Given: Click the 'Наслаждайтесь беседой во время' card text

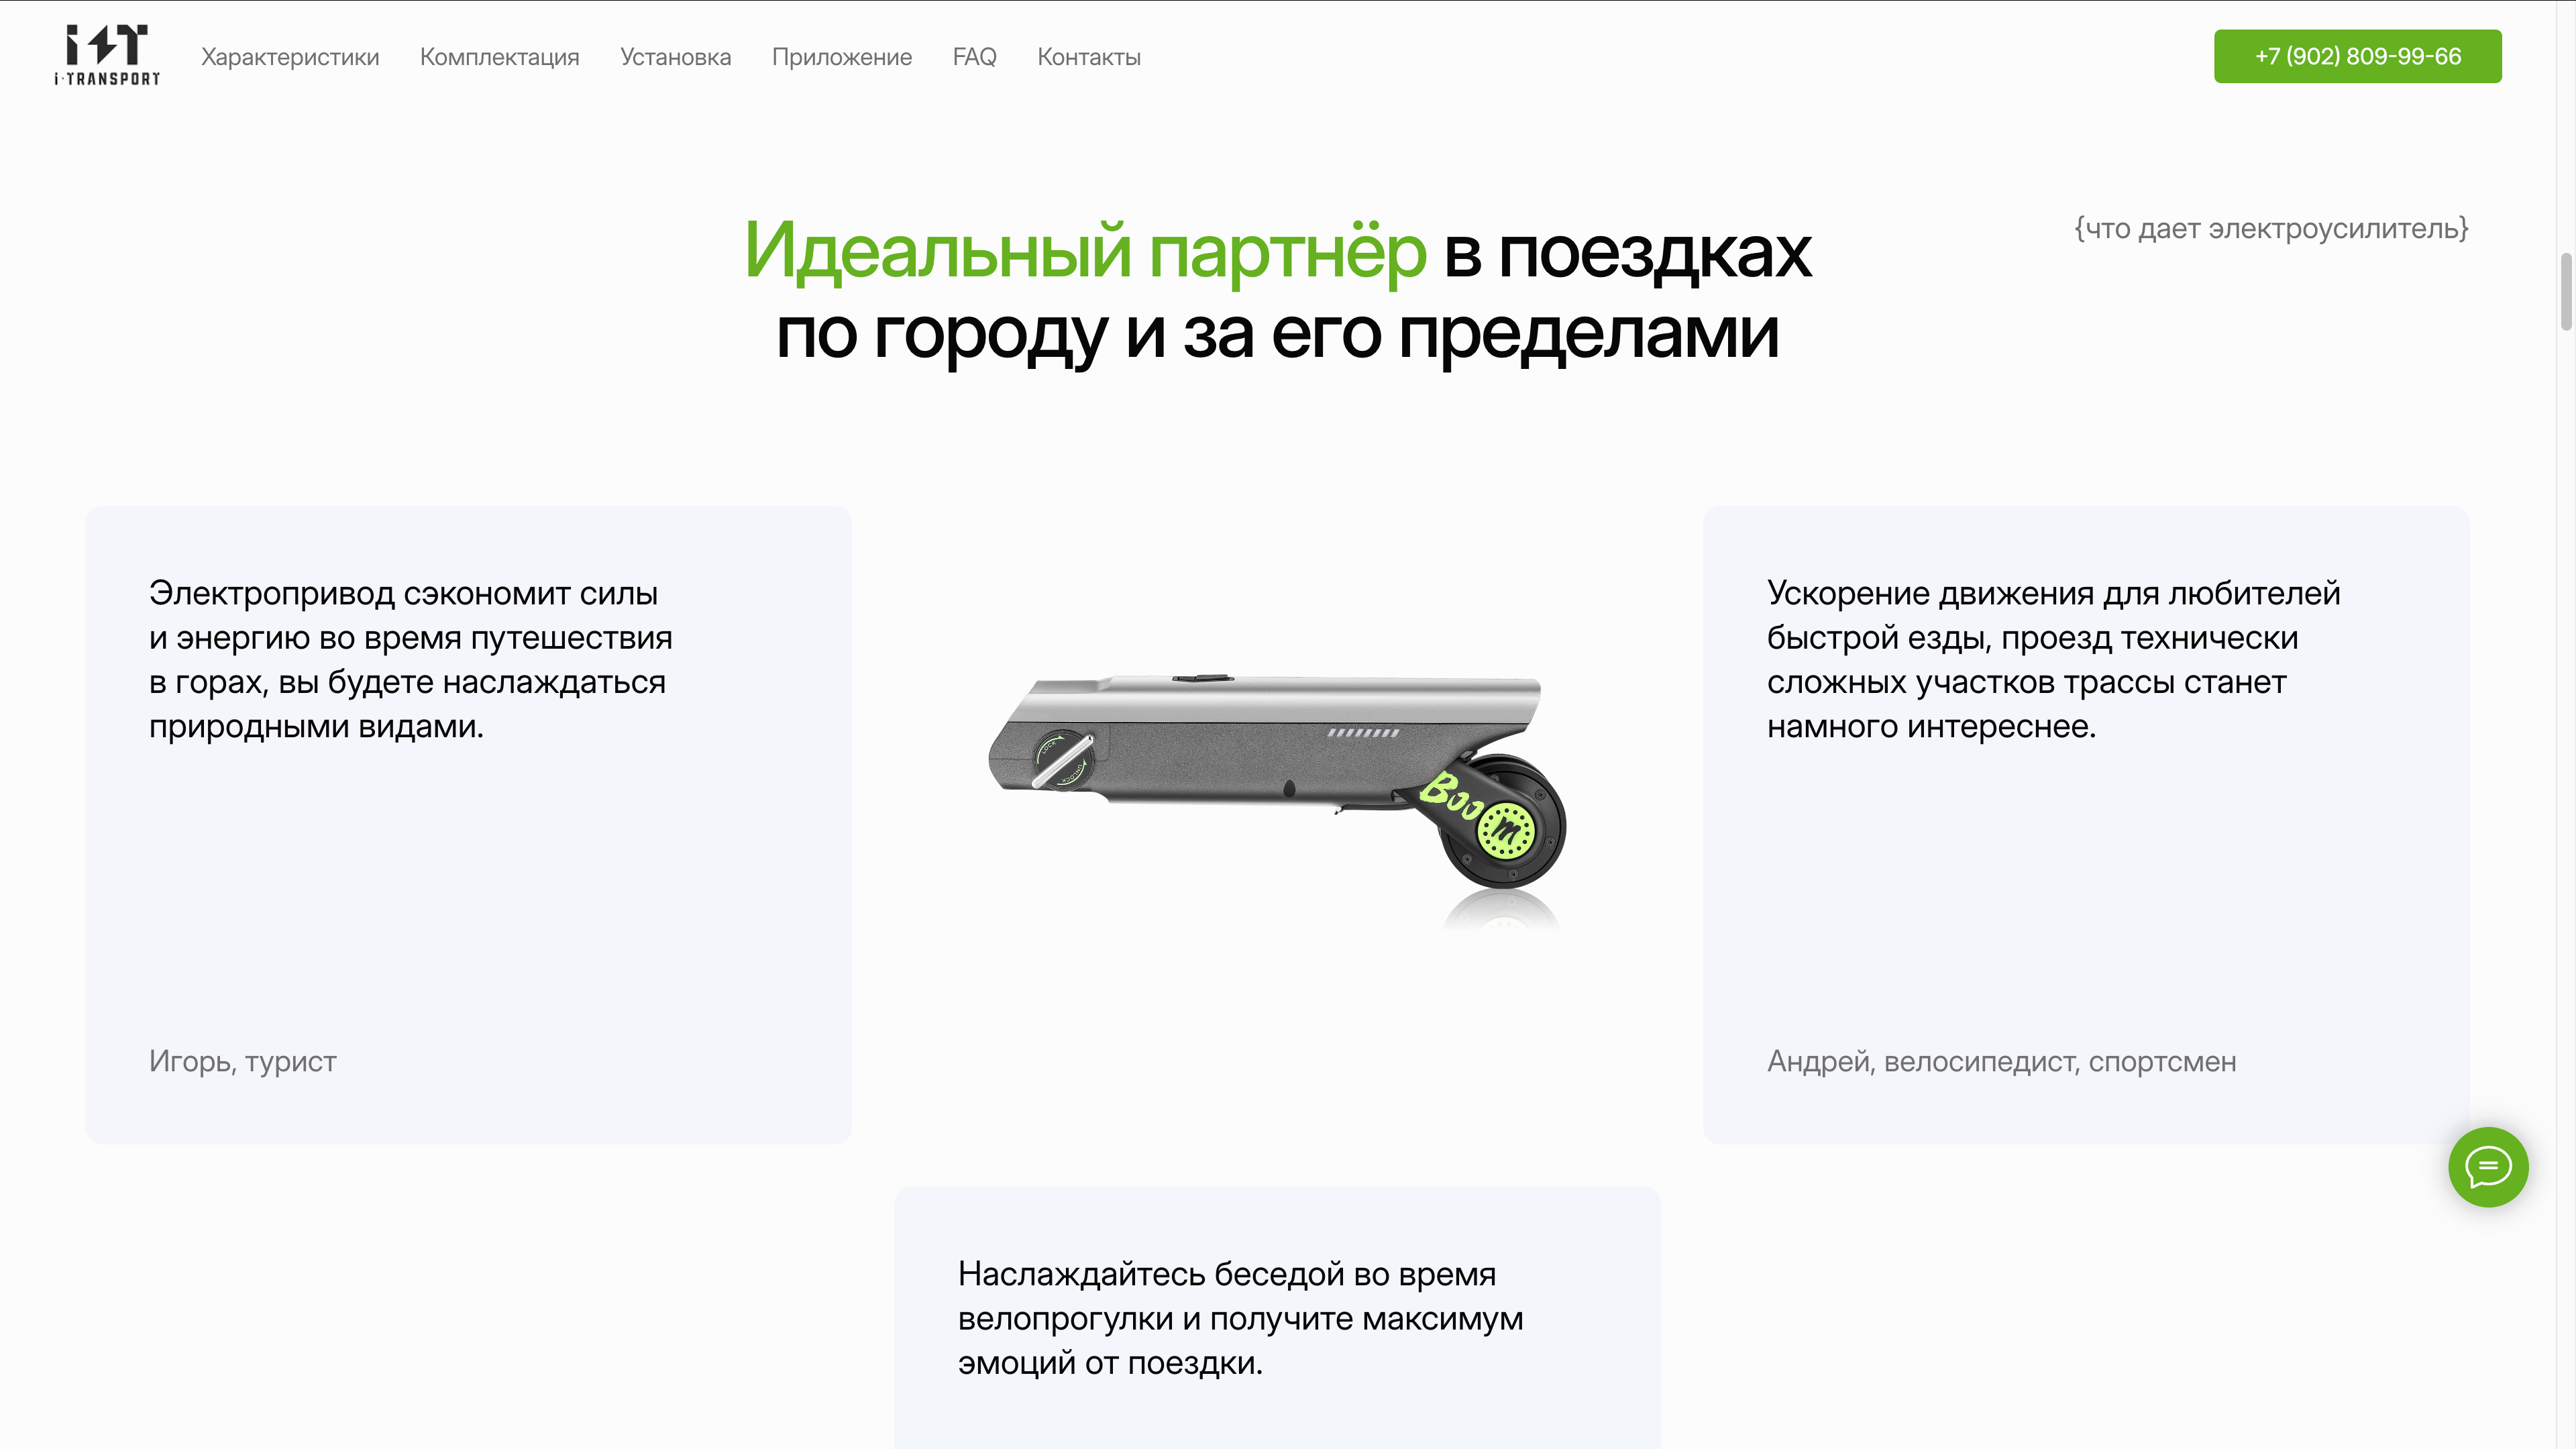Looking at the screenshot, I should [1241, 1318].
